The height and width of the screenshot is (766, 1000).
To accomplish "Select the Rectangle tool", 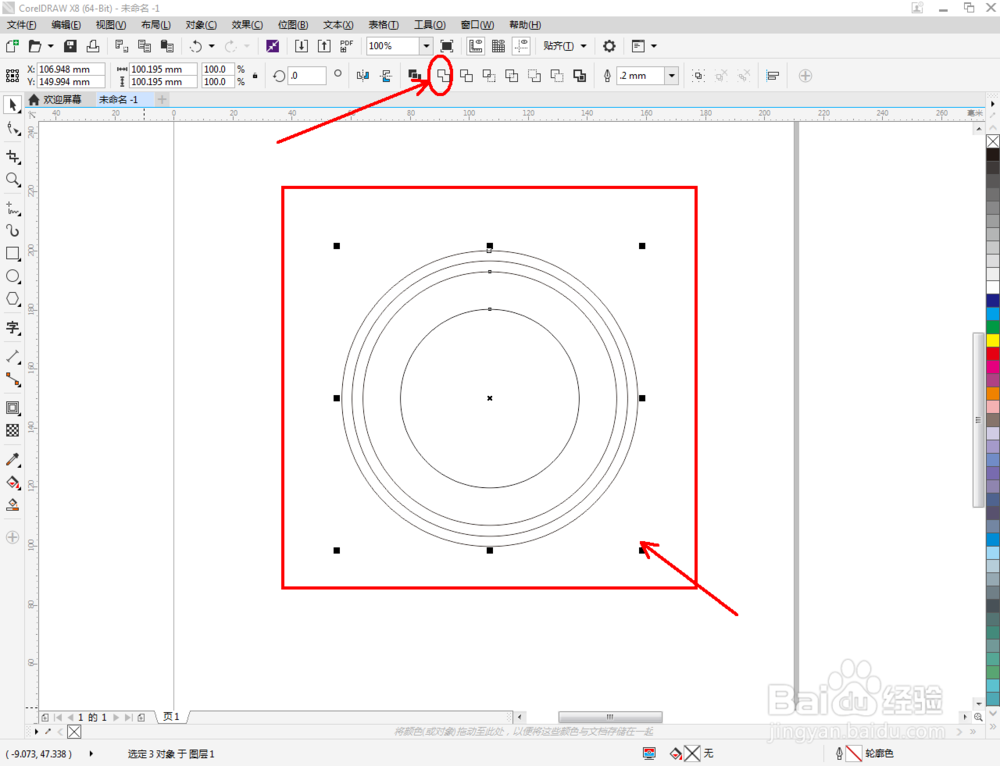I will (13, 253).
